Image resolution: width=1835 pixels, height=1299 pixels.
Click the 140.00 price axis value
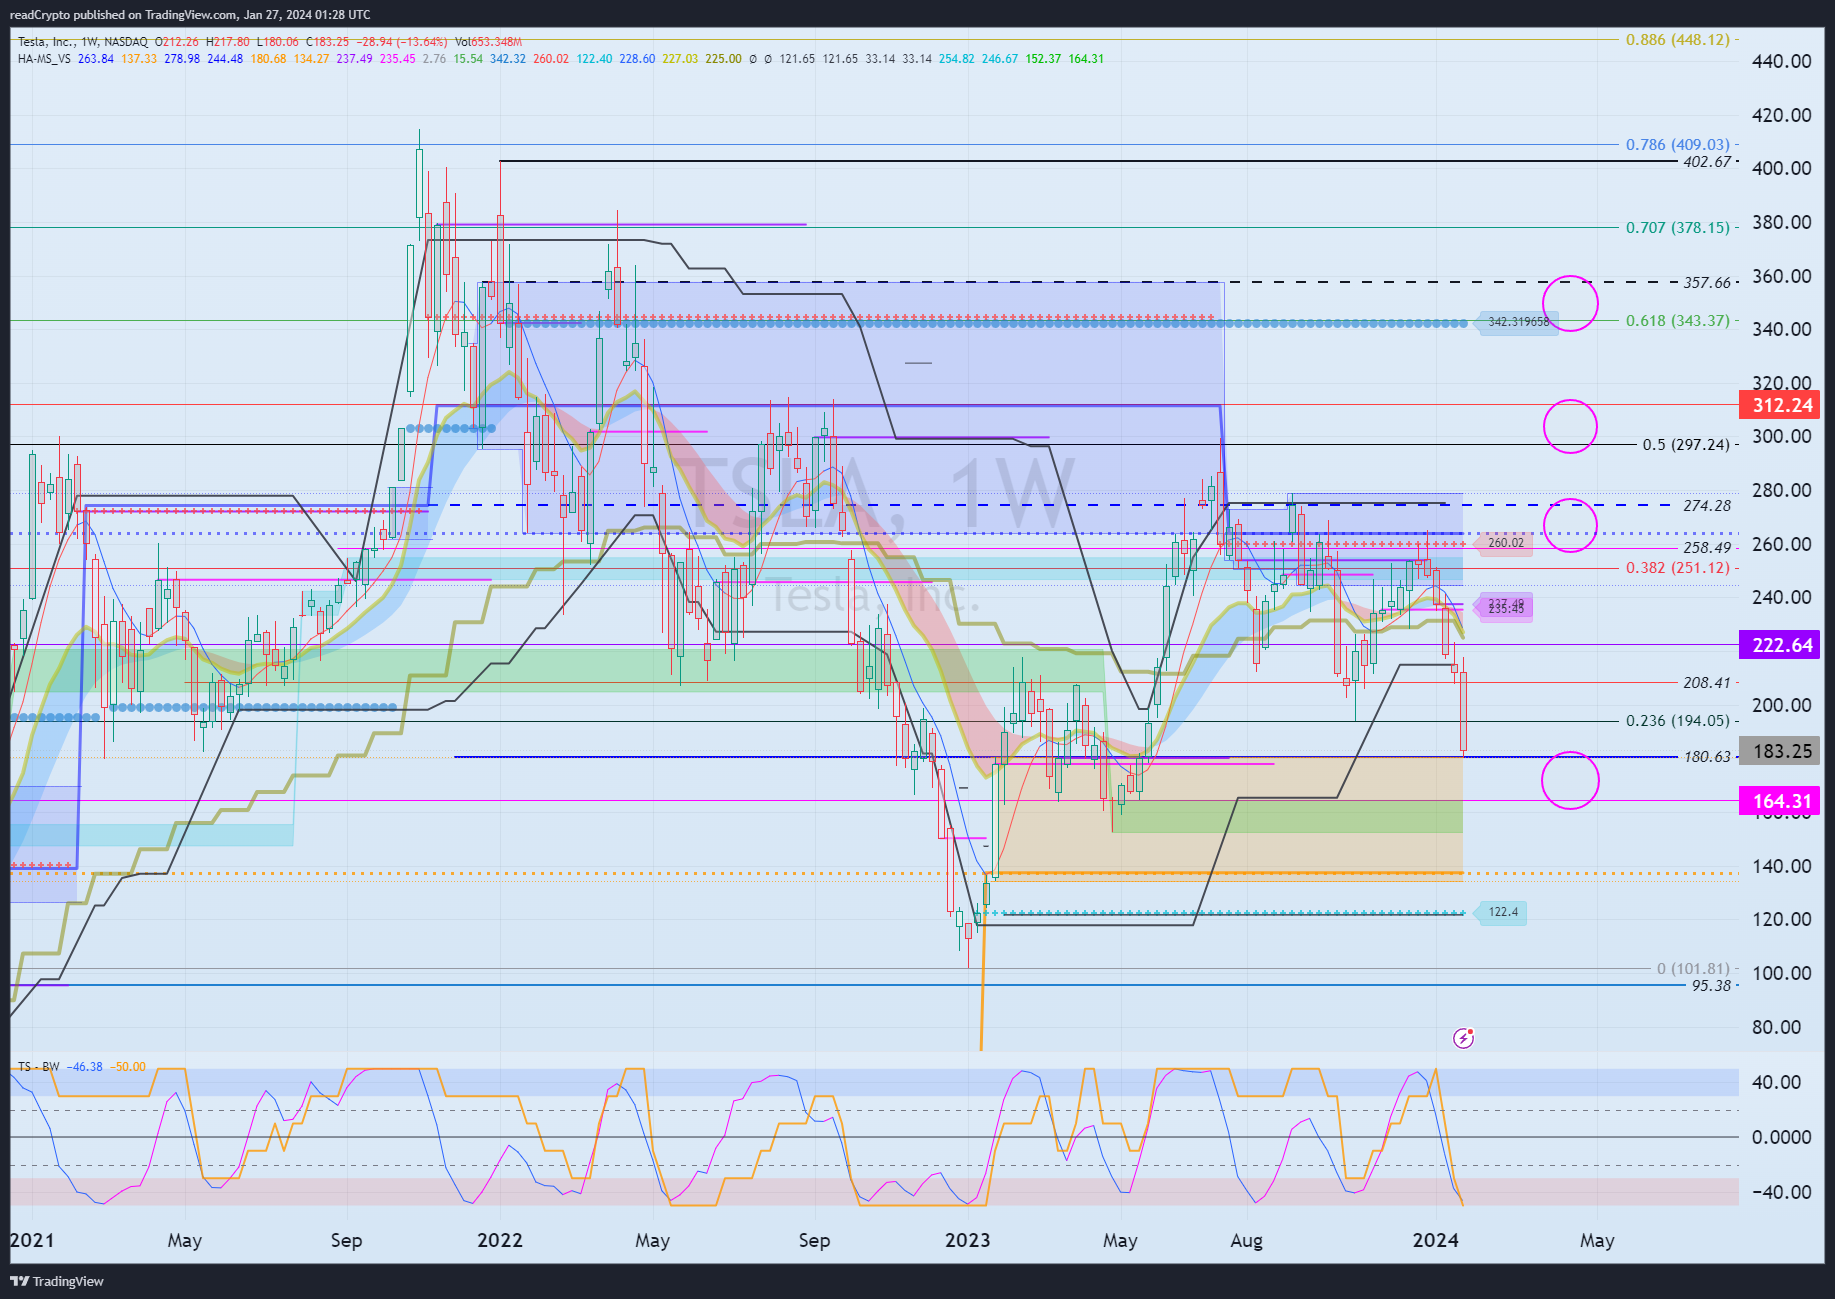pyautogui.click(x=1781, y=867)
